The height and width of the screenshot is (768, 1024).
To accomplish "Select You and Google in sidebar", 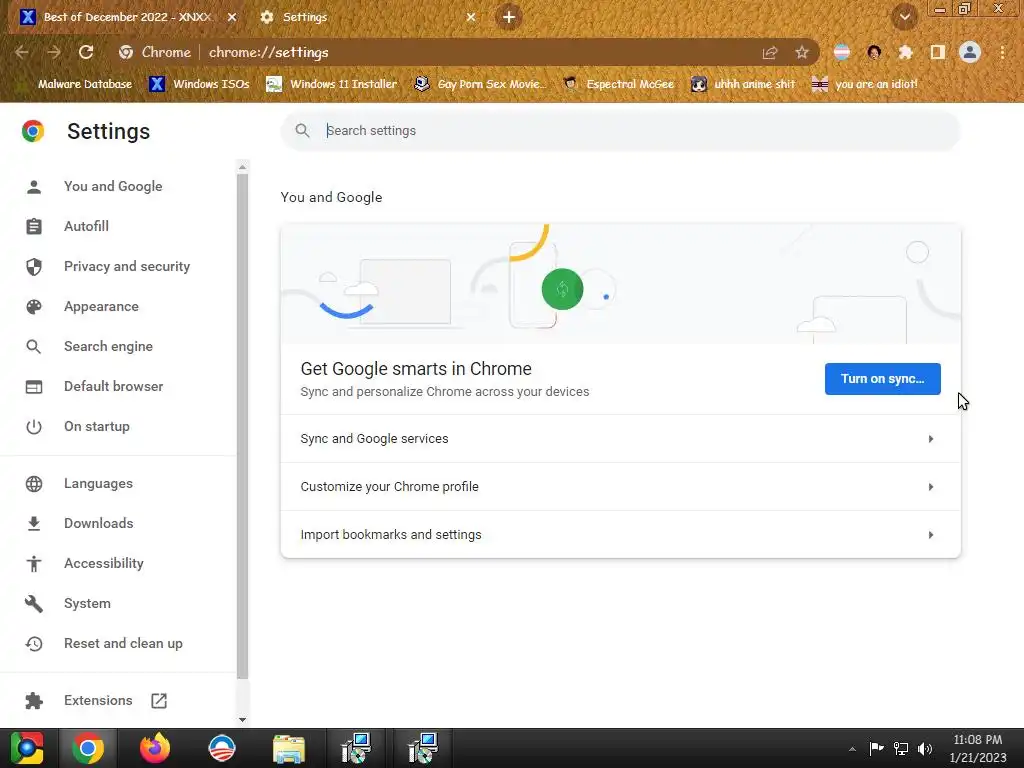I will click(x=112, y=186).
